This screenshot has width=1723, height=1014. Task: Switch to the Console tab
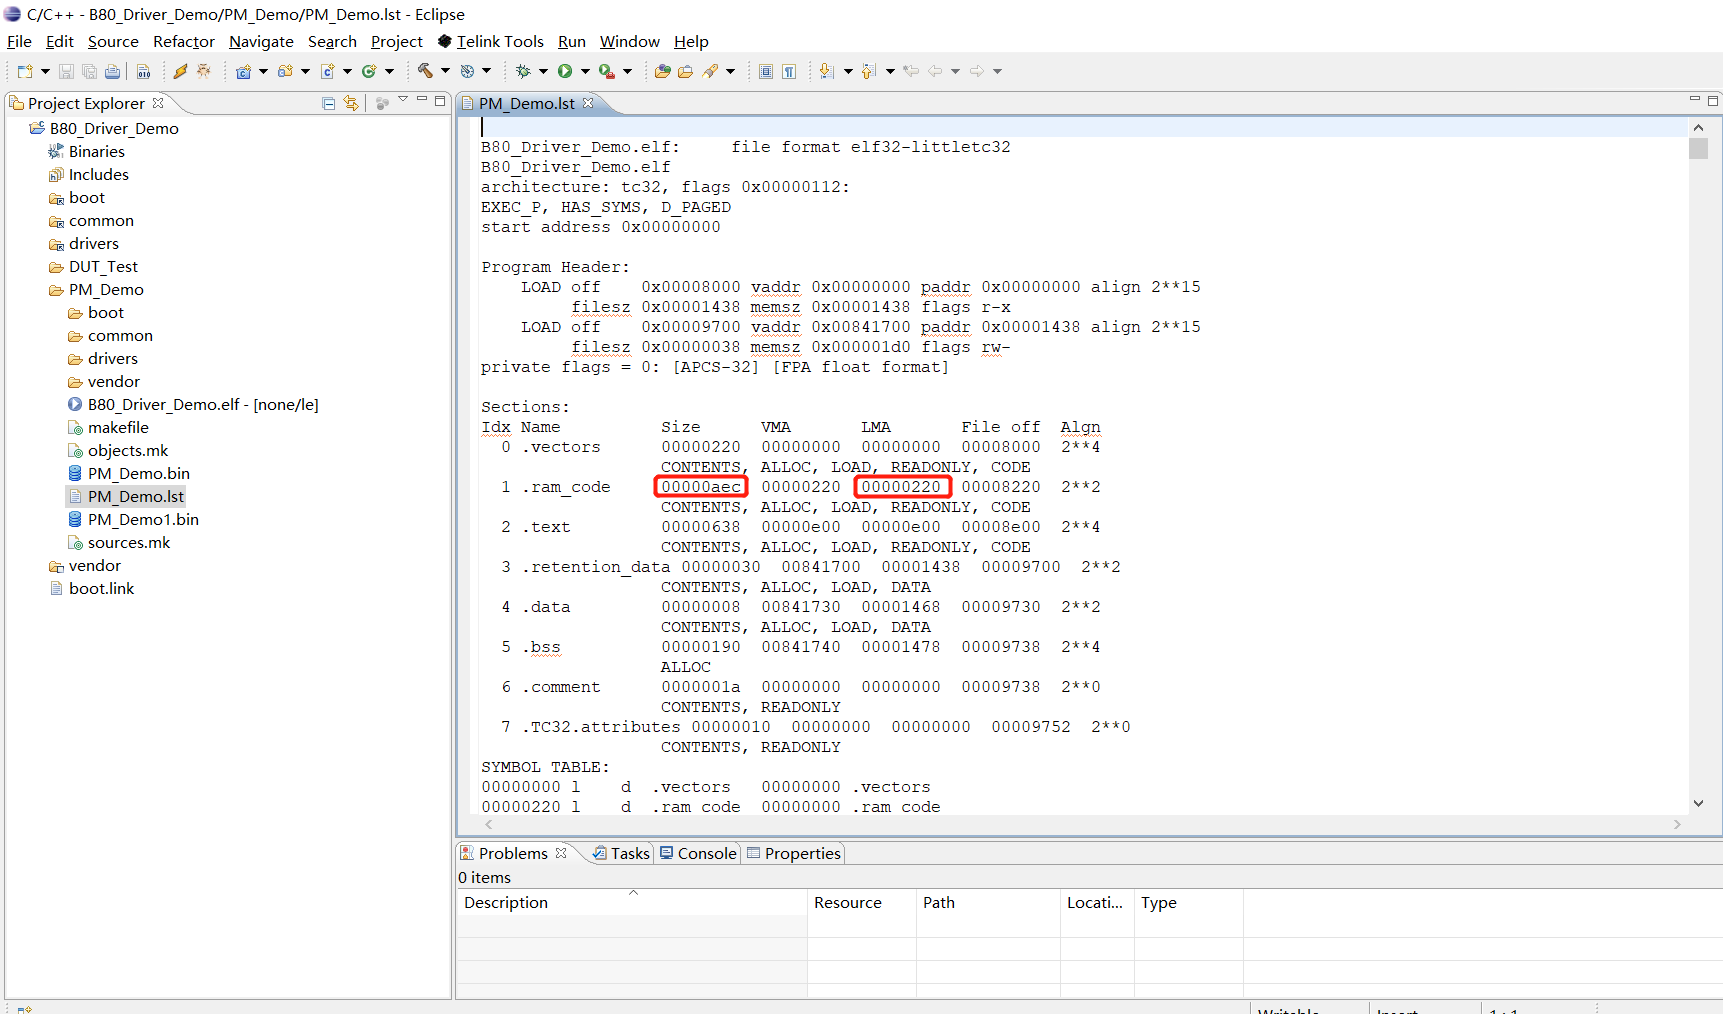tap(698, 853)
